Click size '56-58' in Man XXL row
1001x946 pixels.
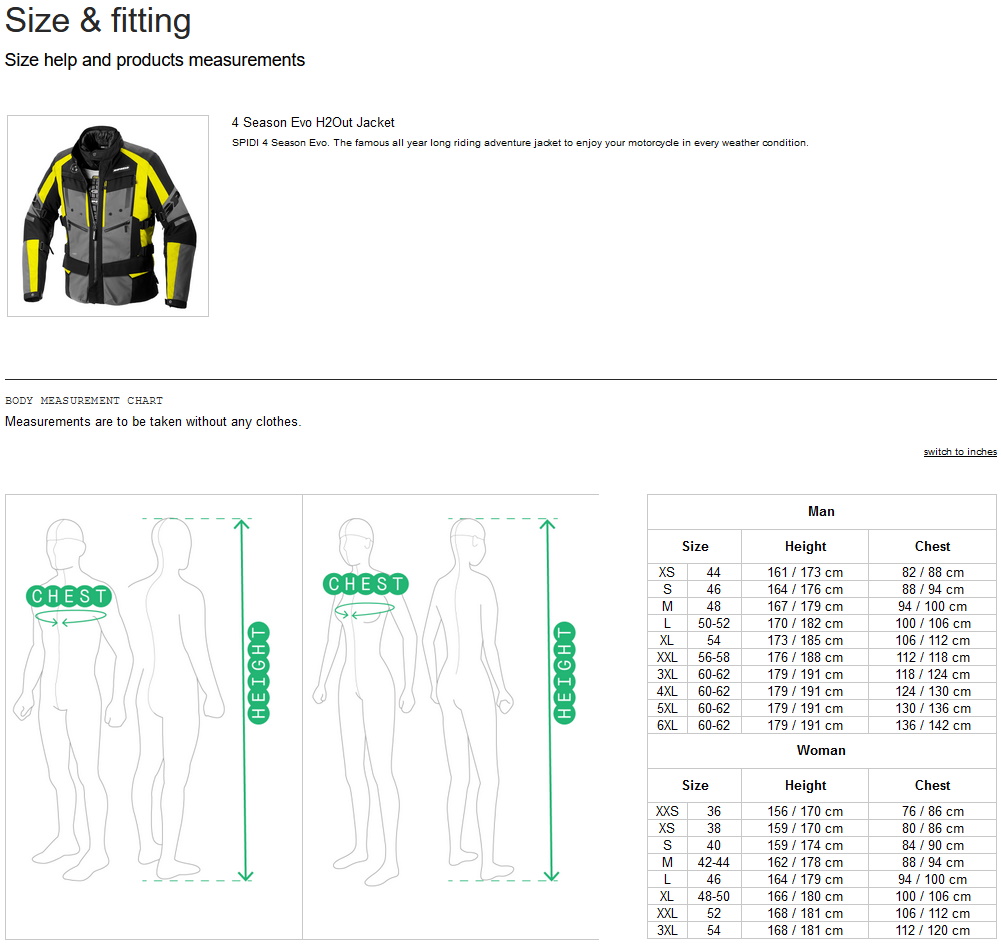pos(714,657)
